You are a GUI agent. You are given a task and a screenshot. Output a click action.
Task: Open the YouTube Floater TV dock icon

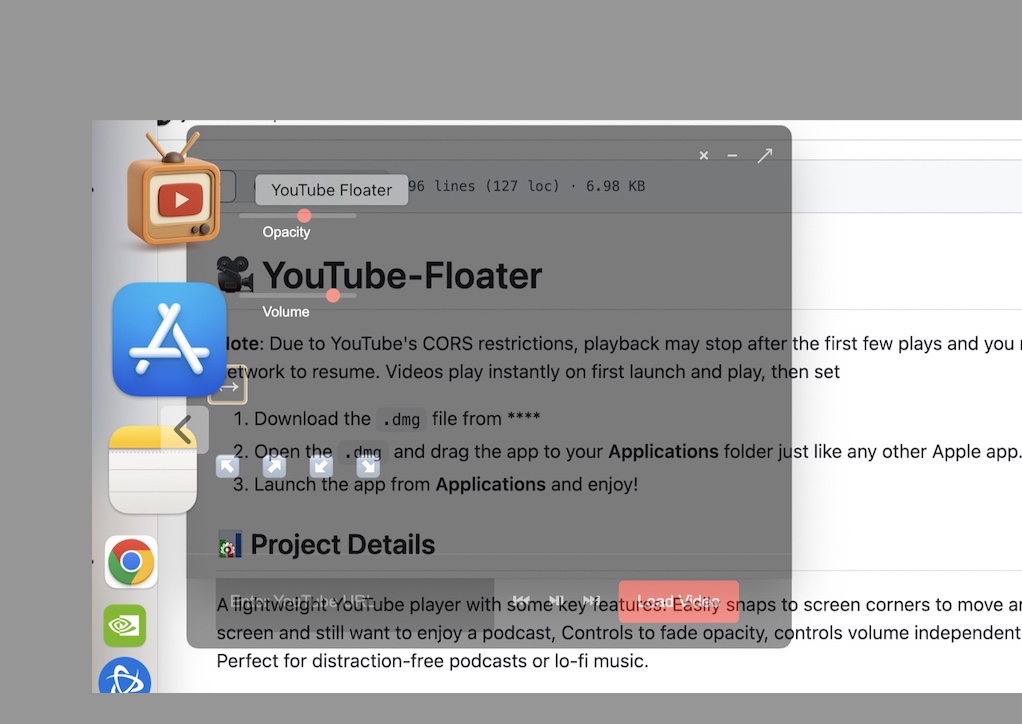[x=173, y=190]
